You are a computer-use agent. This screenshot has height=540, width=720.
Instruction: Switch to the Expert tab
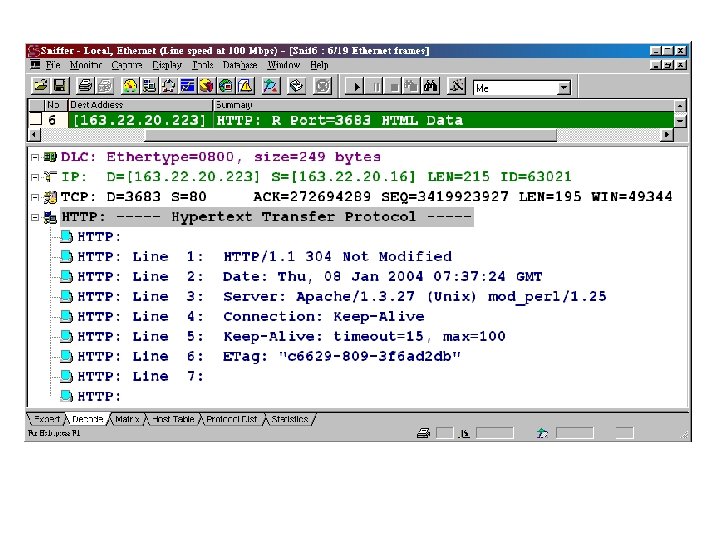coord(47,419)
